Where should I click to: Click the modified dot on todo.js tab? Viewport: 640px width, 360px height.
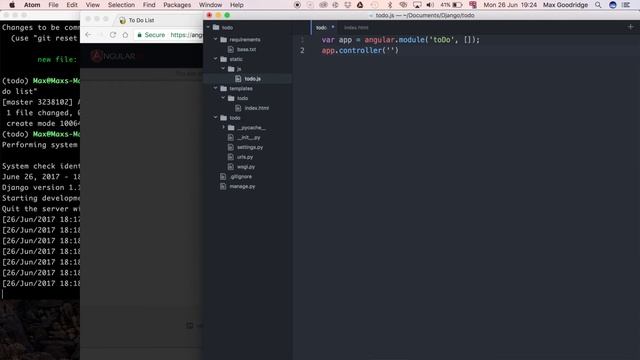(x=333, y=27)
